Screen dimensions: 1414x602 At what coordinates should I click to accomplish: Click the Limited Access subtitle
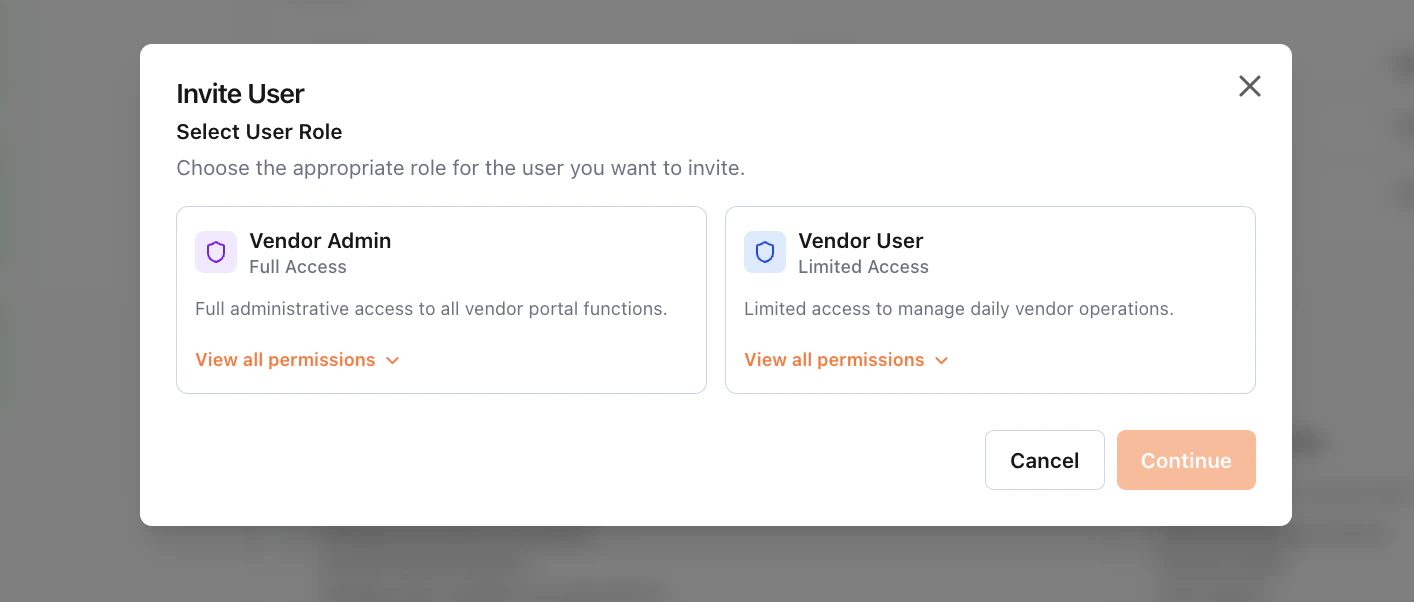point(863,267)
